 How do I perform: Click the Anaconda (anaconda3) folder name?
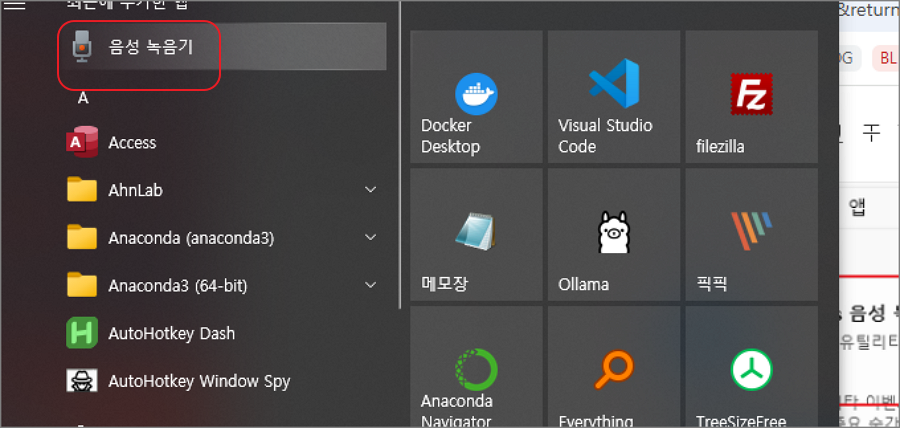click(x=191, y=238)
